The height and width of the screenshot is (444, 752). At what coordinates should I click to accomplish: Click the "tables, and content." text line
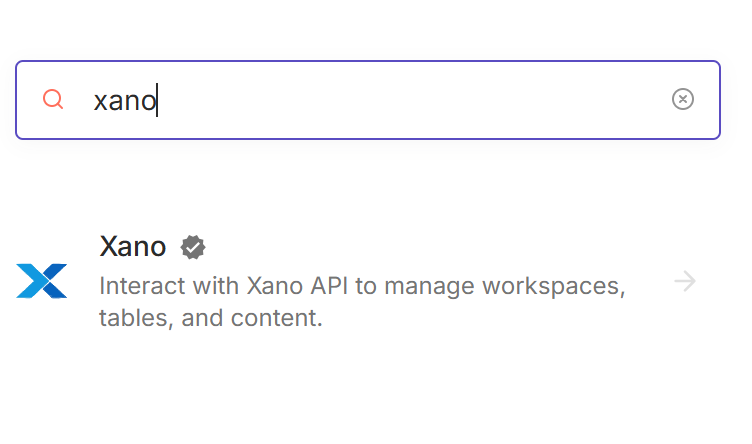coord(211,319)
